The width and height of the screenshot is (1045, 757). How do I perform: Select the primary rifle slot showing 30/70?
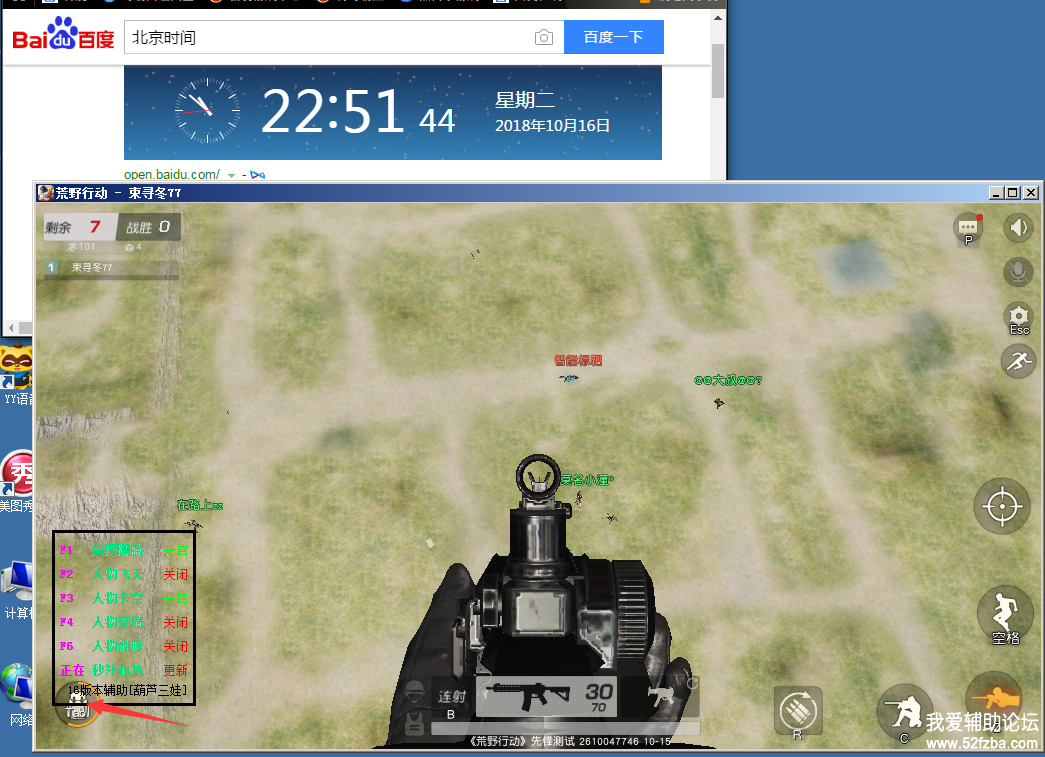tap(546, 697)
